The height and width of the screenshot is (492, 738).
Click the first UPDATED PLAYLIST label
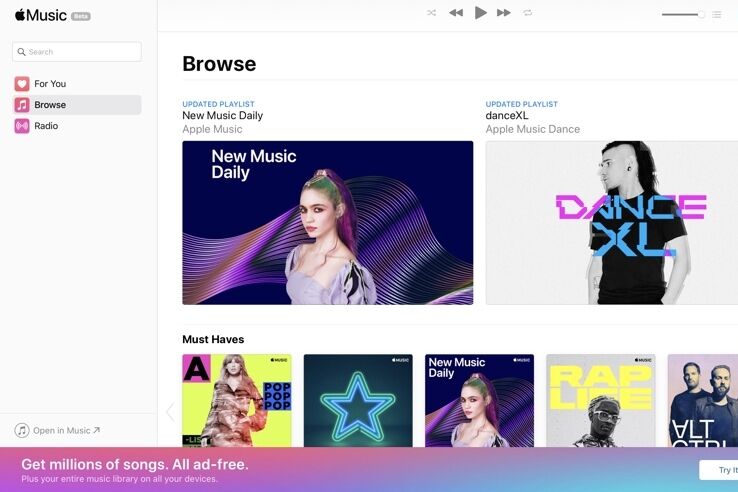pos(218,104)
